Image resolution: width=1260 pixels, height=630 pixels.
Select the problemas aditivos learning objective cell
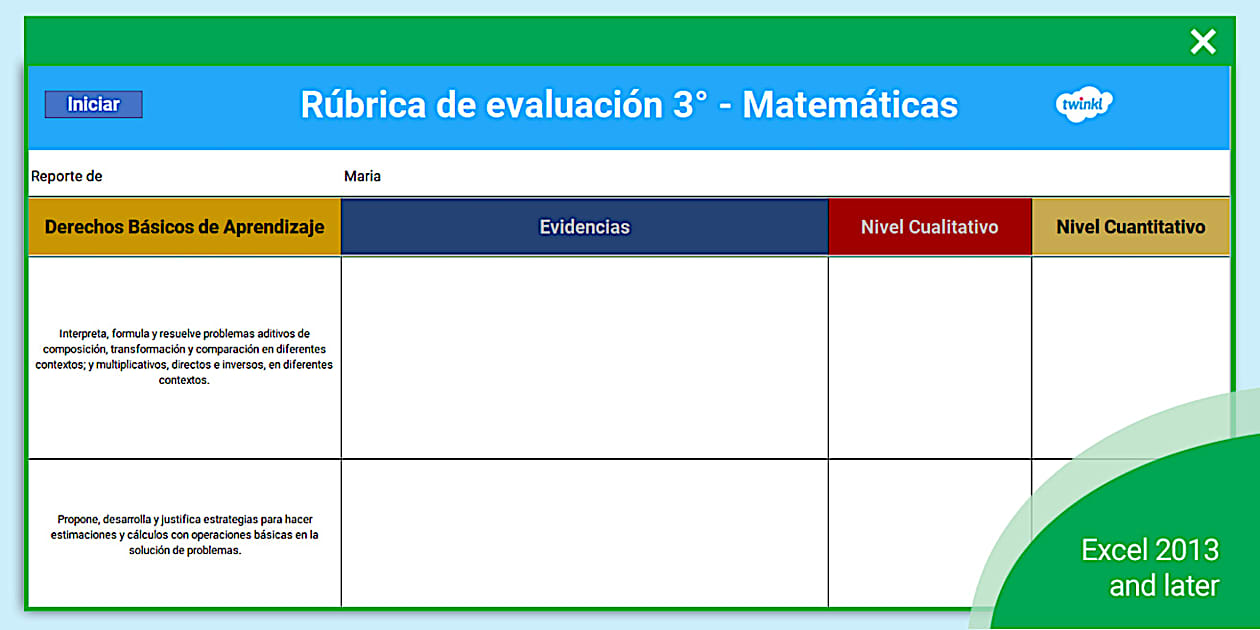(184, 355)
